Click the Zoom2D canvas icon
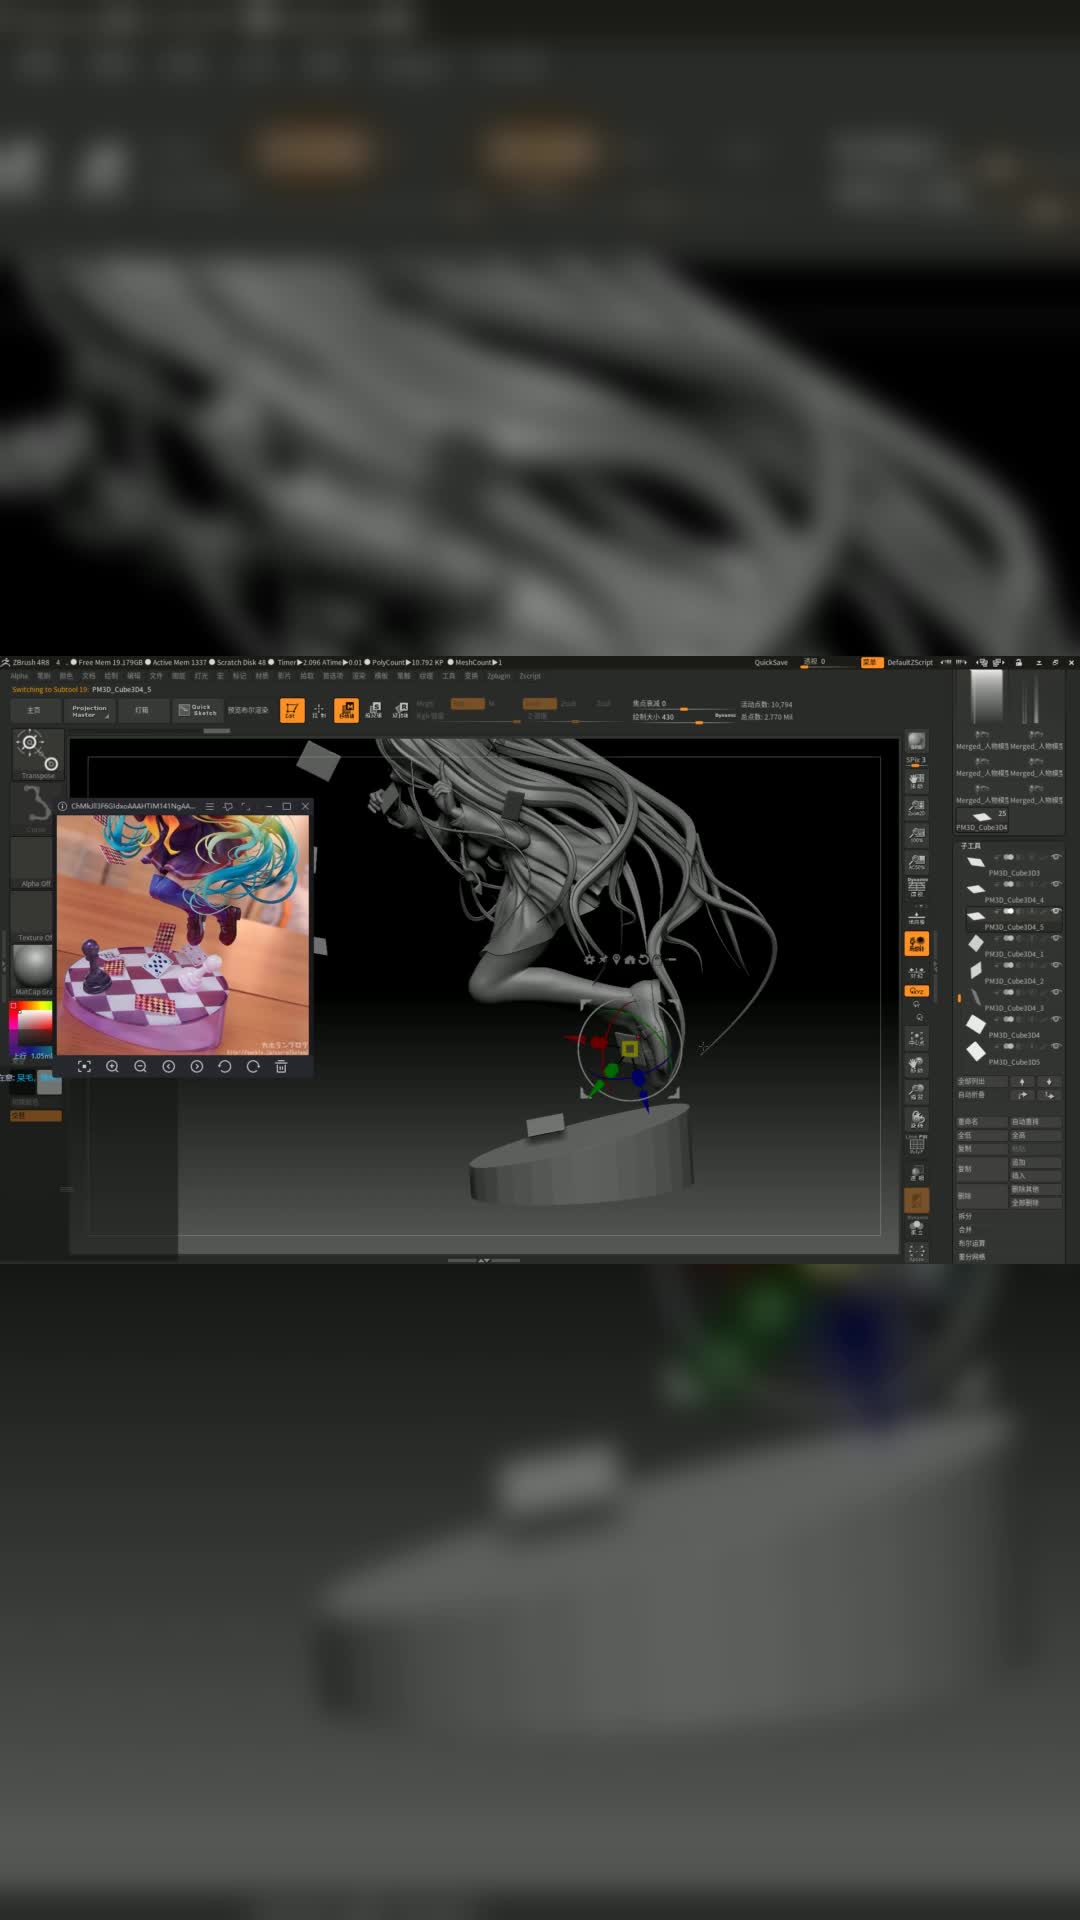Screen dimensions: 1080x1920 [916, 807]
